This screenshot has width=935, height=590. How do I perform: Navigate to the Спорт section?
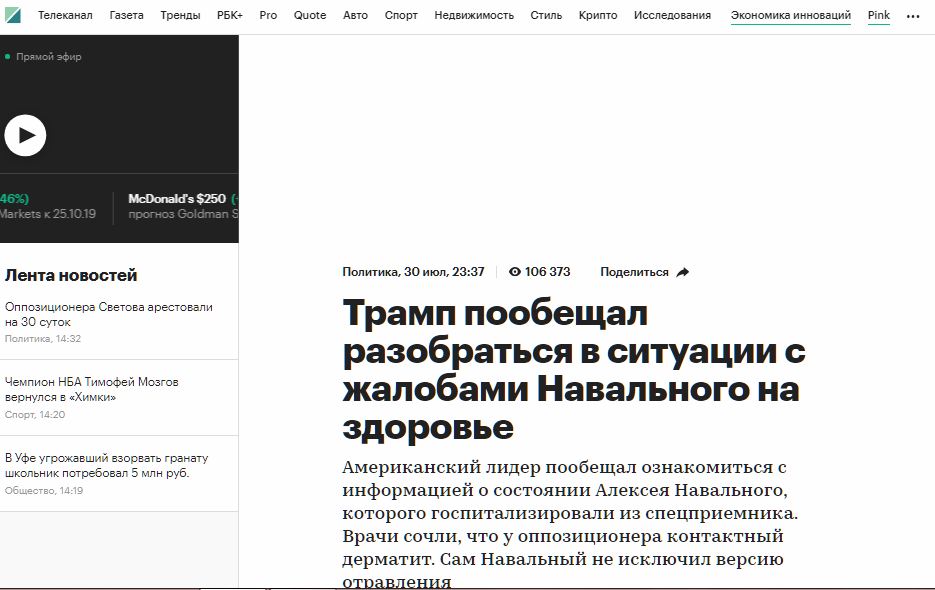tap(401, 16)
